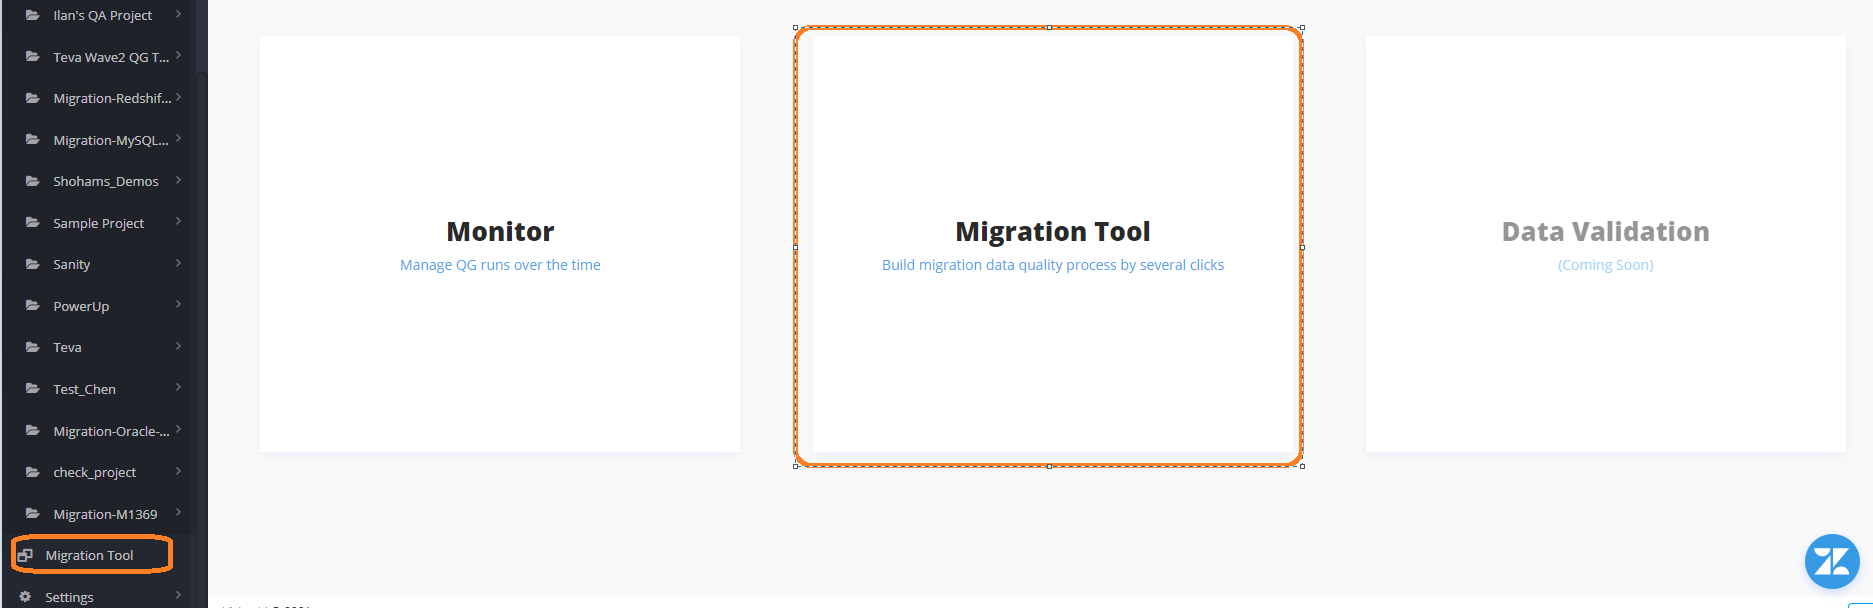Open Settings menu label
The image size is (1873, 608).
(x=69, y=597)
